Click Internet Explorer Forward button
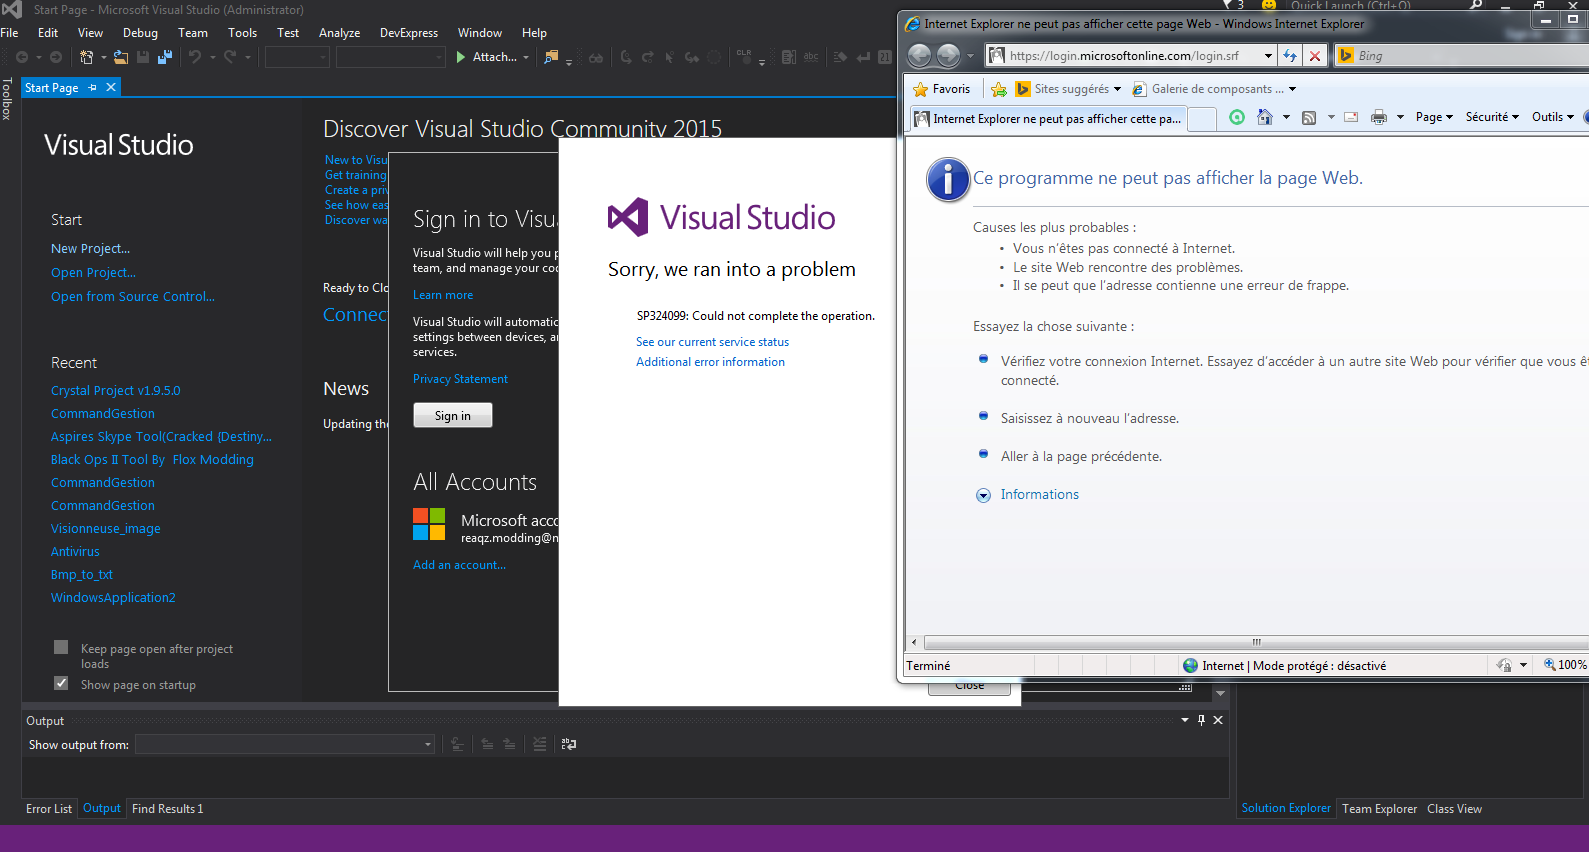The image size is (1589, 852). click(x=948, y=56)
